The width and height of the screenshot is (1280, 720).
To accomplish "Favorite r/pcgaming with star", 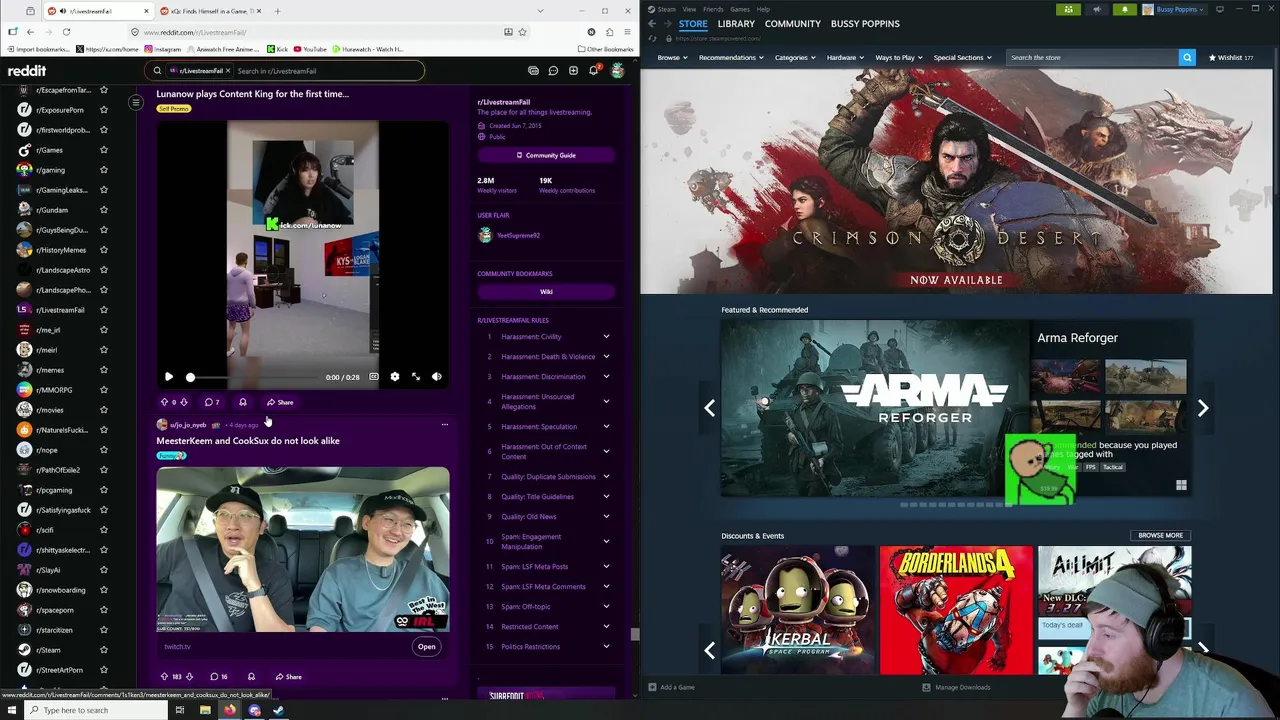I will (103, 490).
